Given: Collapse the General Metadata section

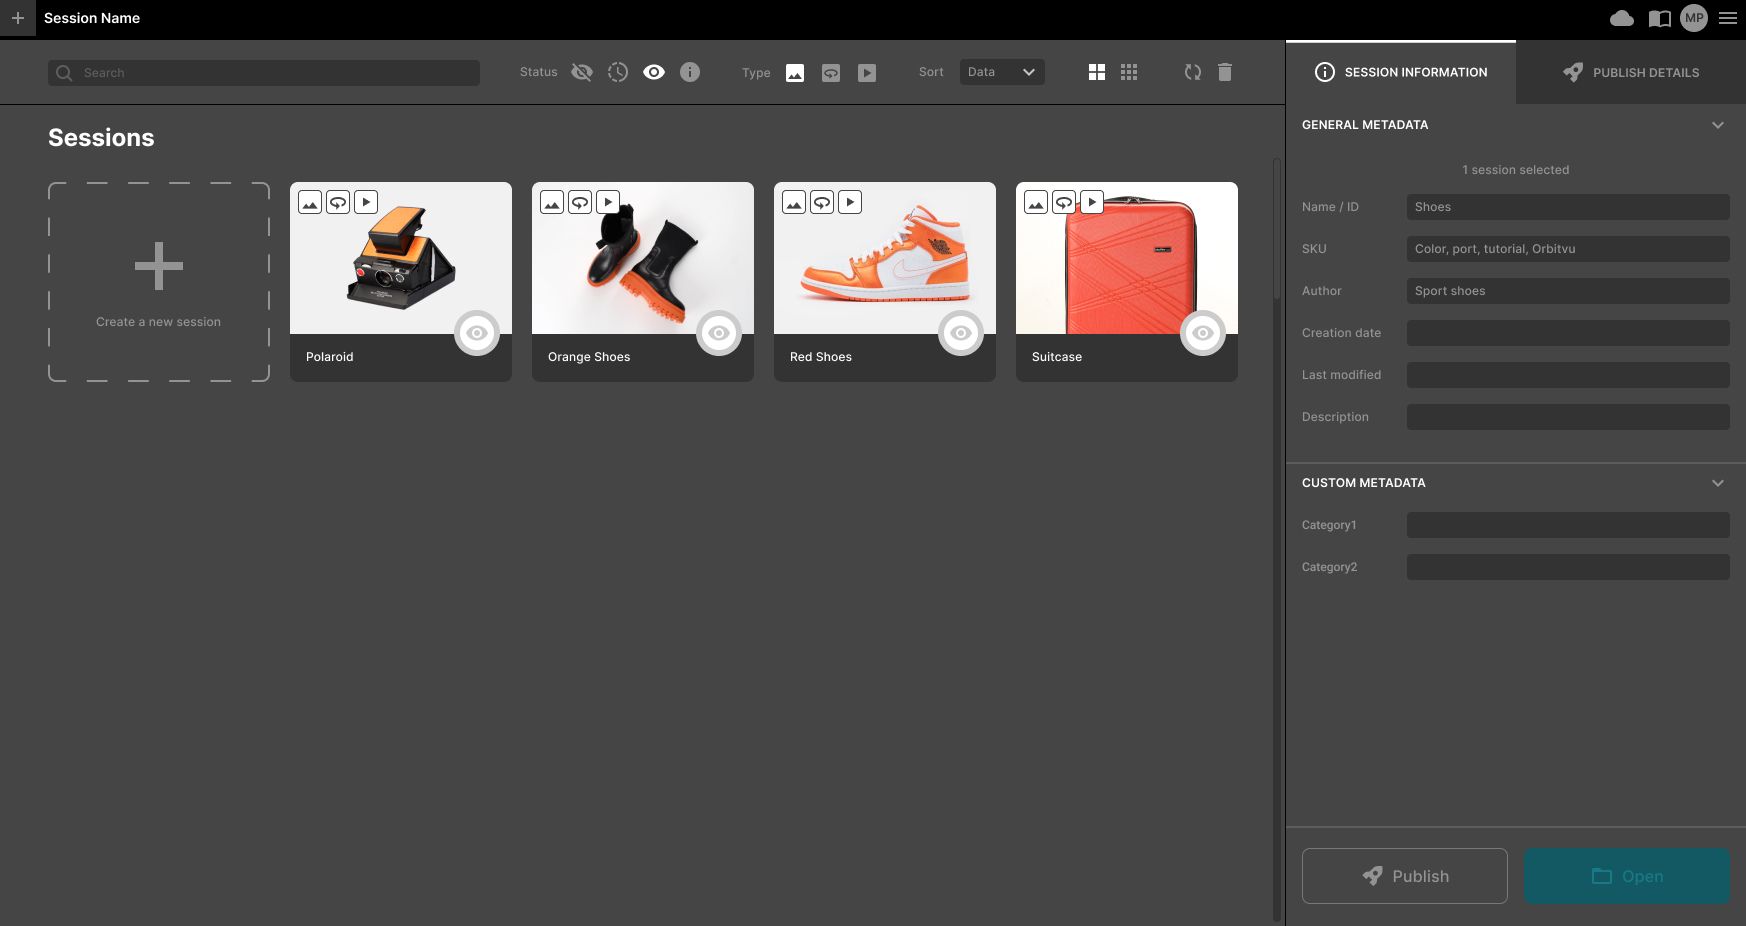Looking at the screenshot, I should tap(1717, 125).
